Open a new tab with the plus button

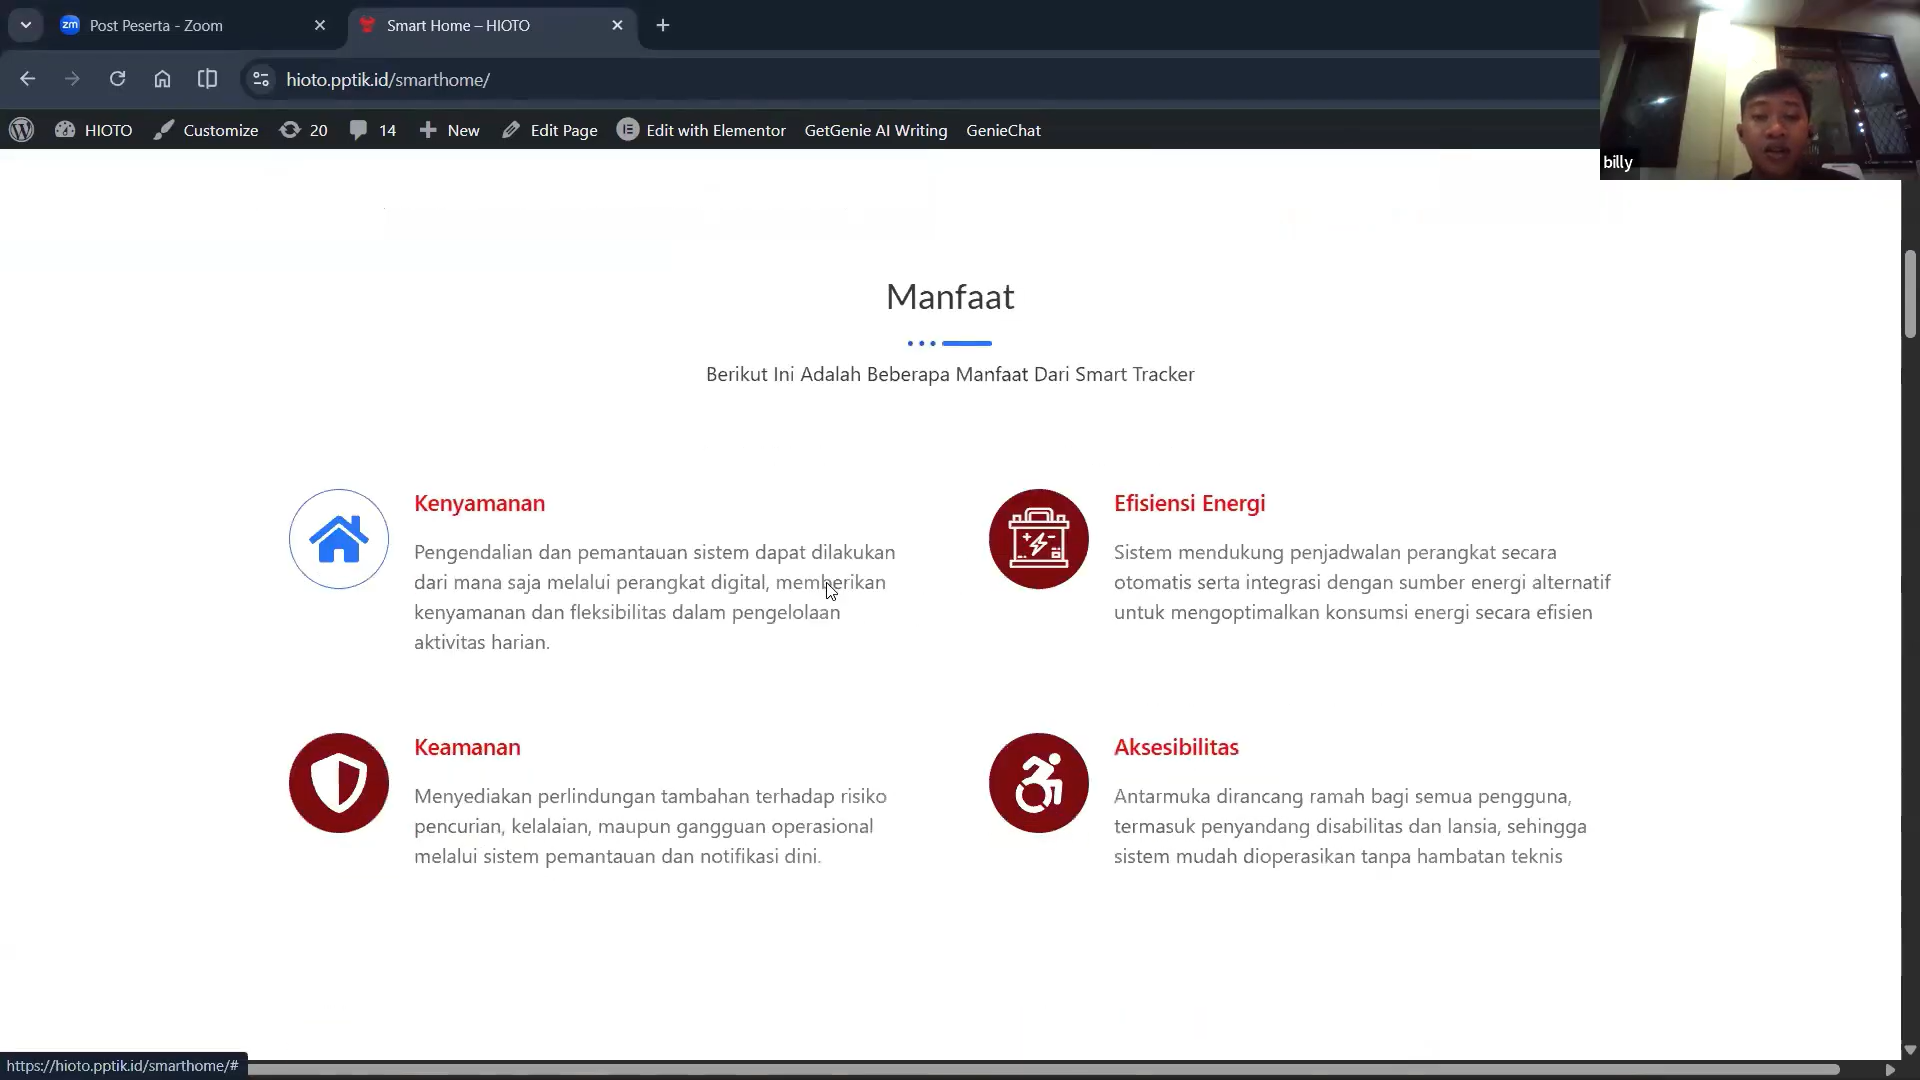(663, 25)
